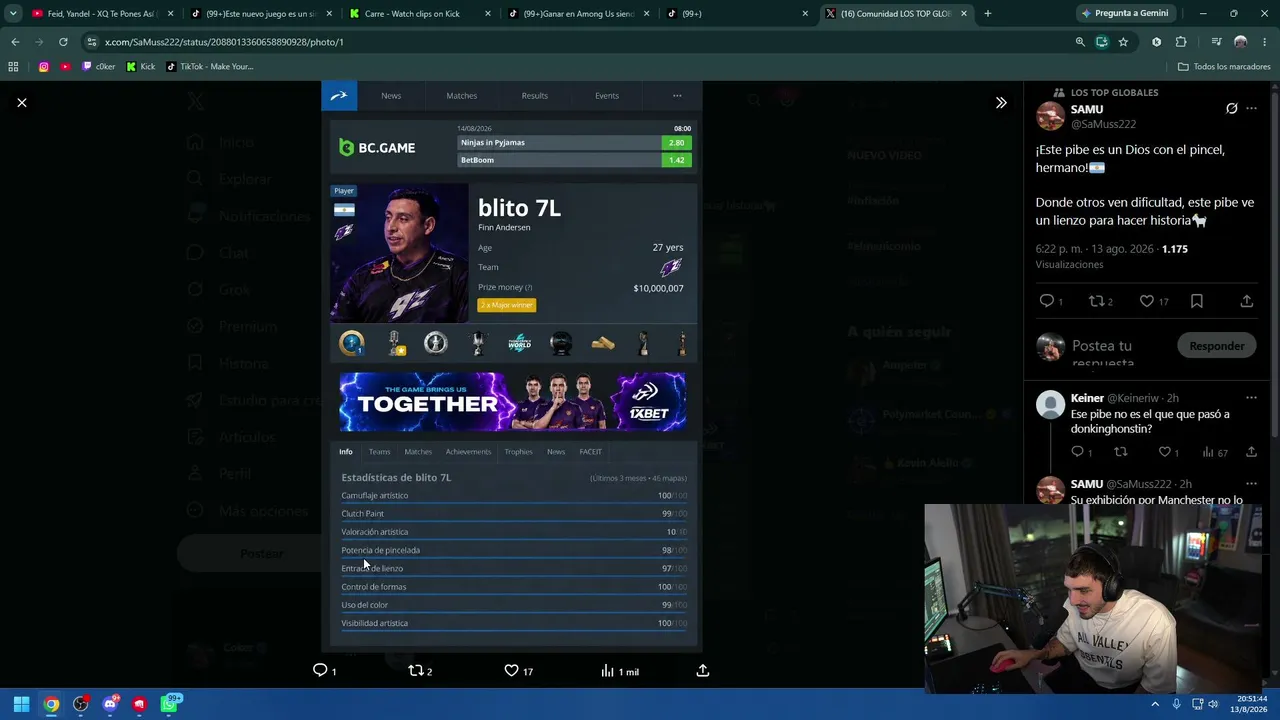
Task: Reply icon on SAMU's main post
Action: pyautogui.click(x=1046, y=301)
